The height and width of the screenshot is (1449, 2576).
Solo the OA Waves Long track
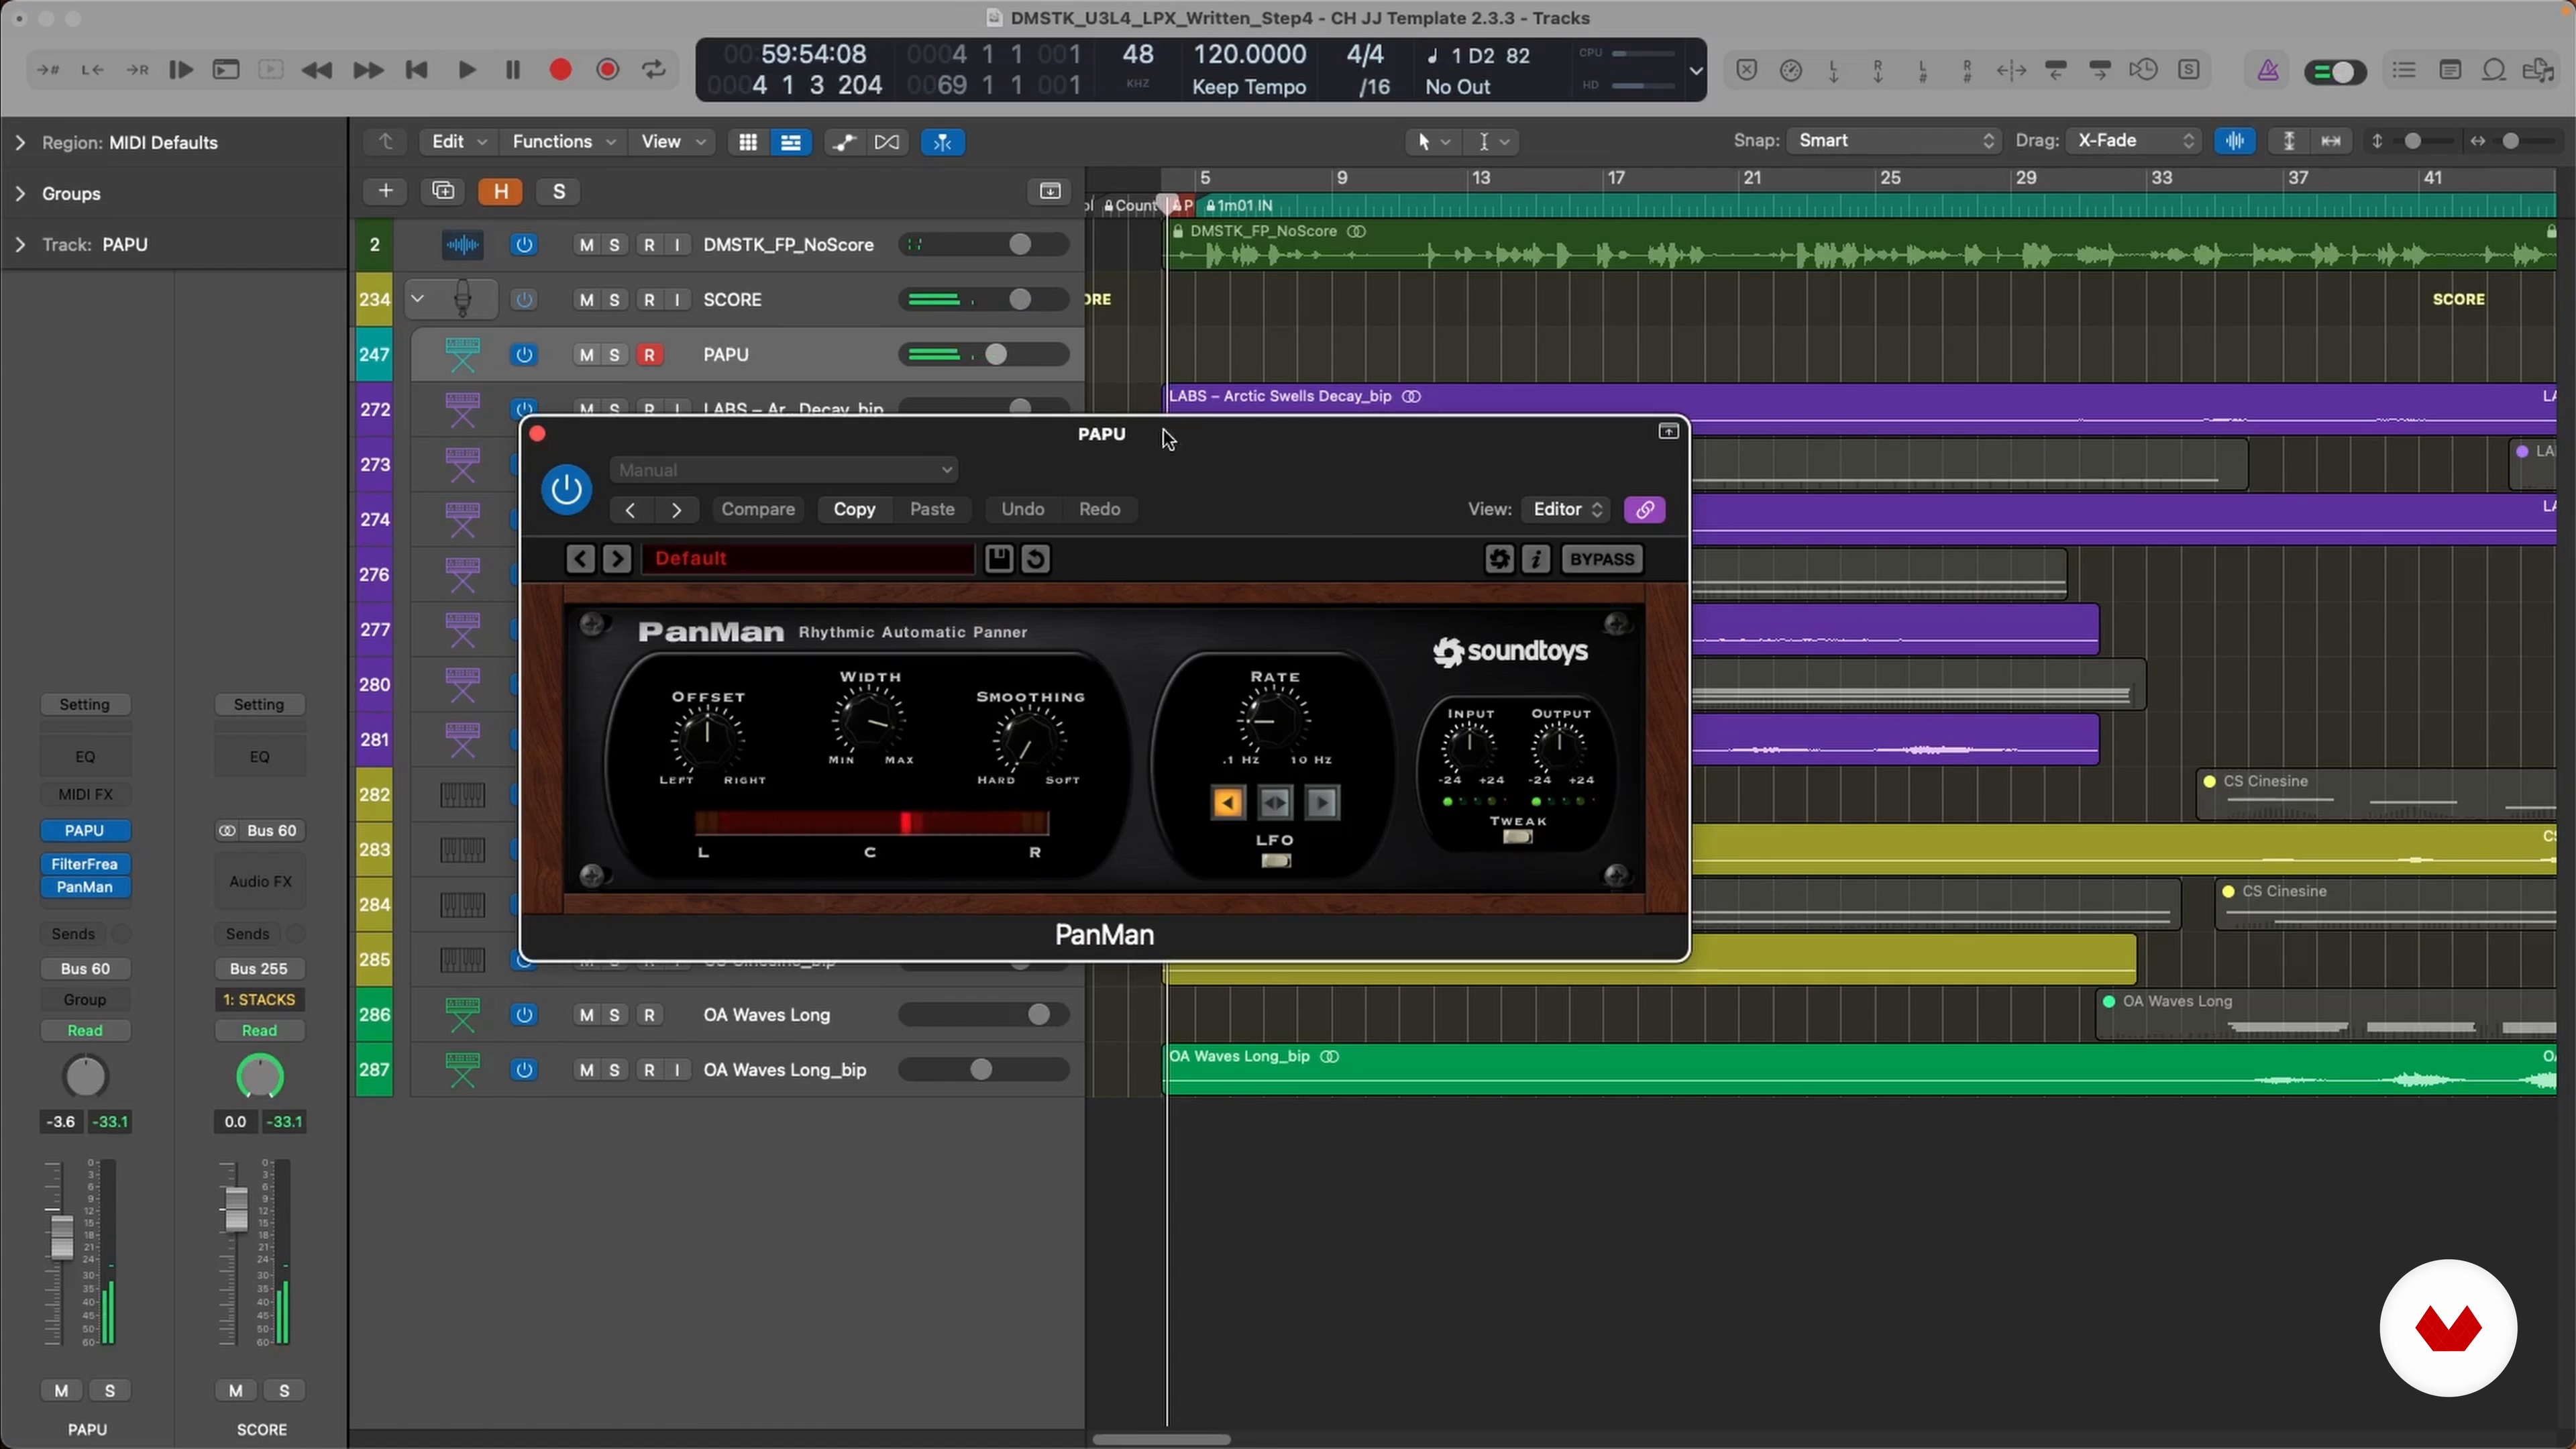point(615,1015)
